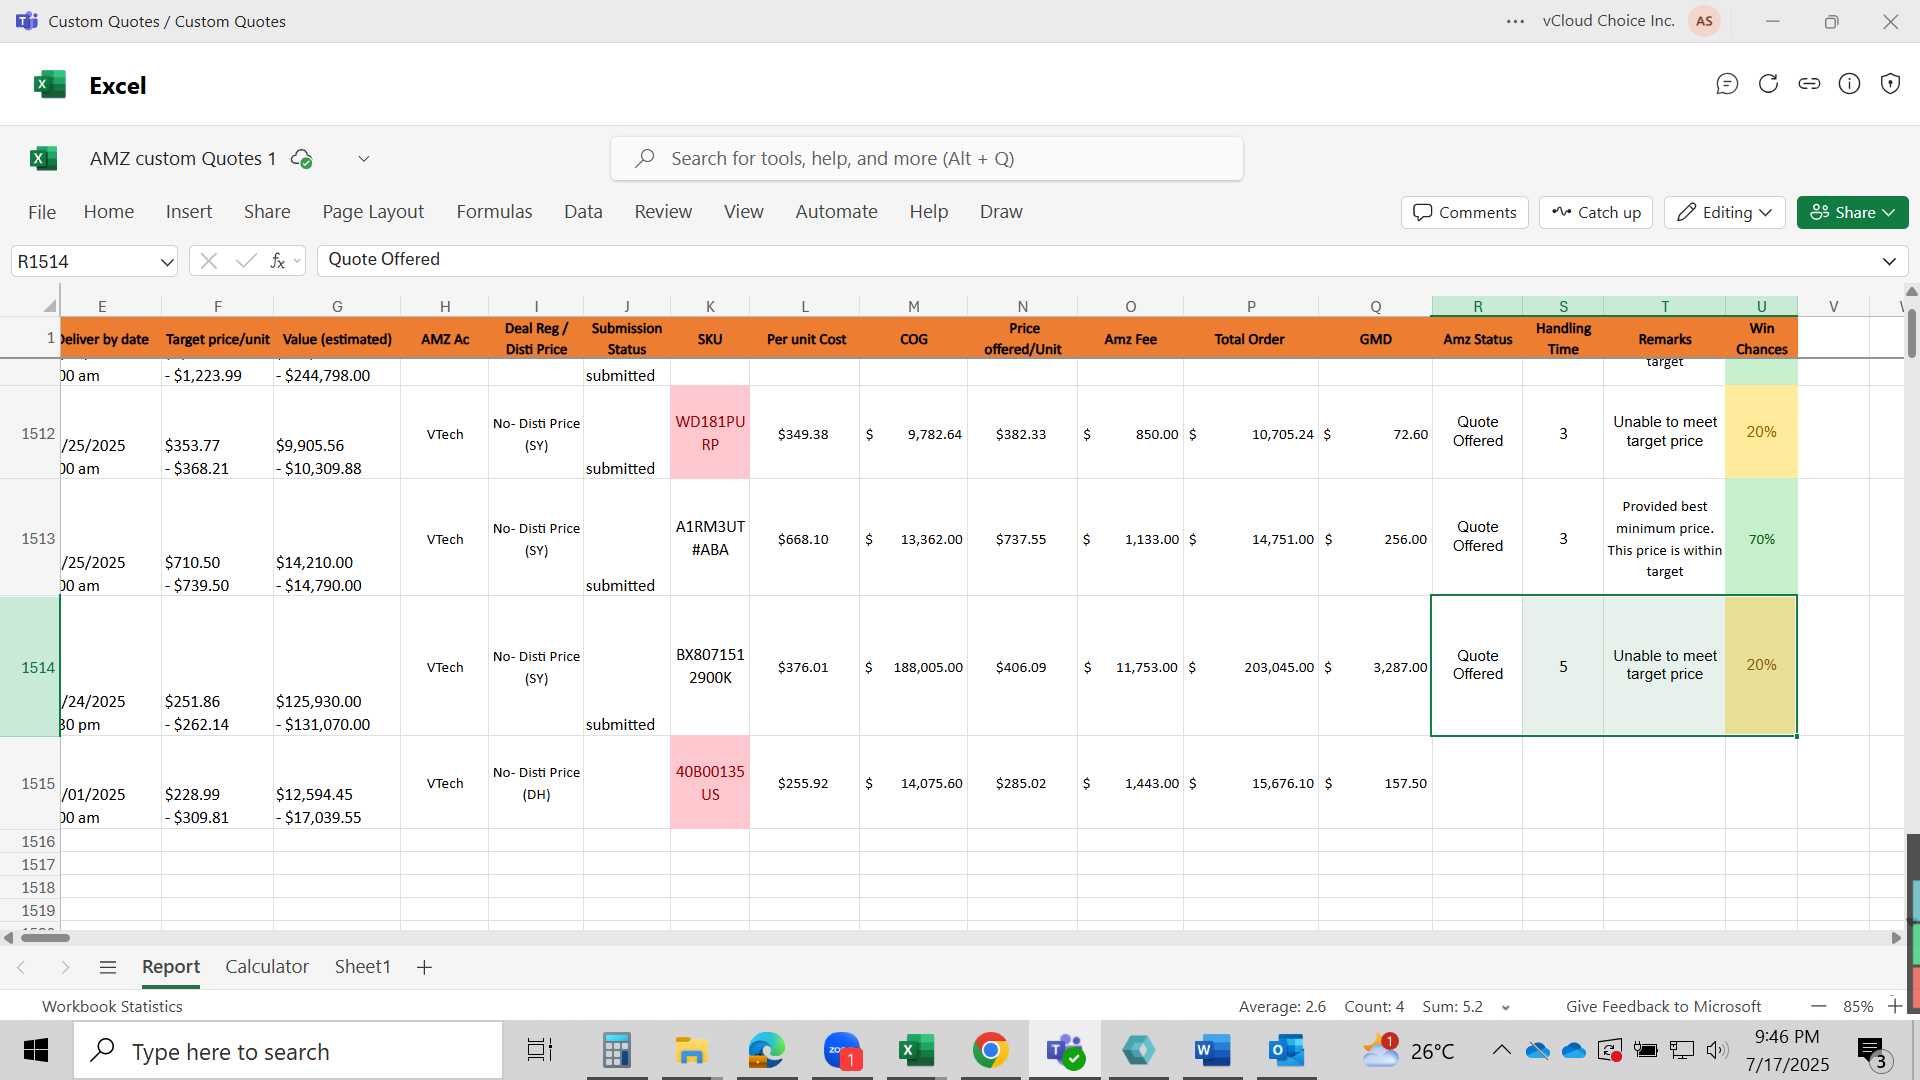
Task: Select column header R
Action: [x=1477, y=306]
